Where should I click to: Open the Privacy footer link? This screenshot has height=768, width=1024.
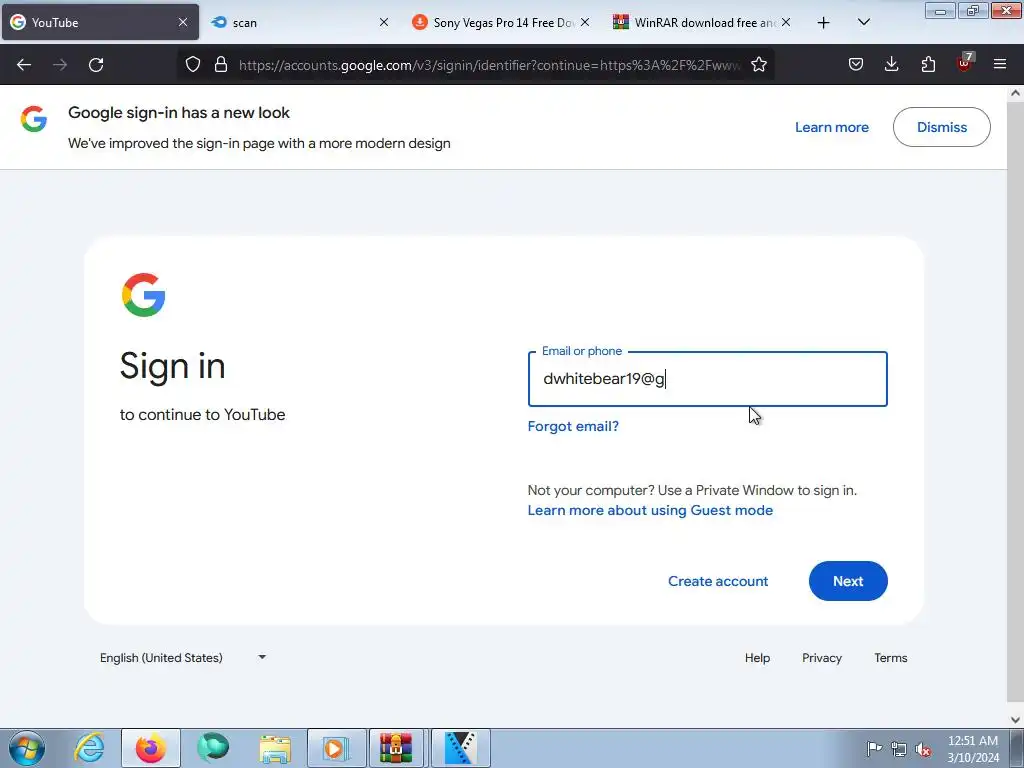coord(822,658)
